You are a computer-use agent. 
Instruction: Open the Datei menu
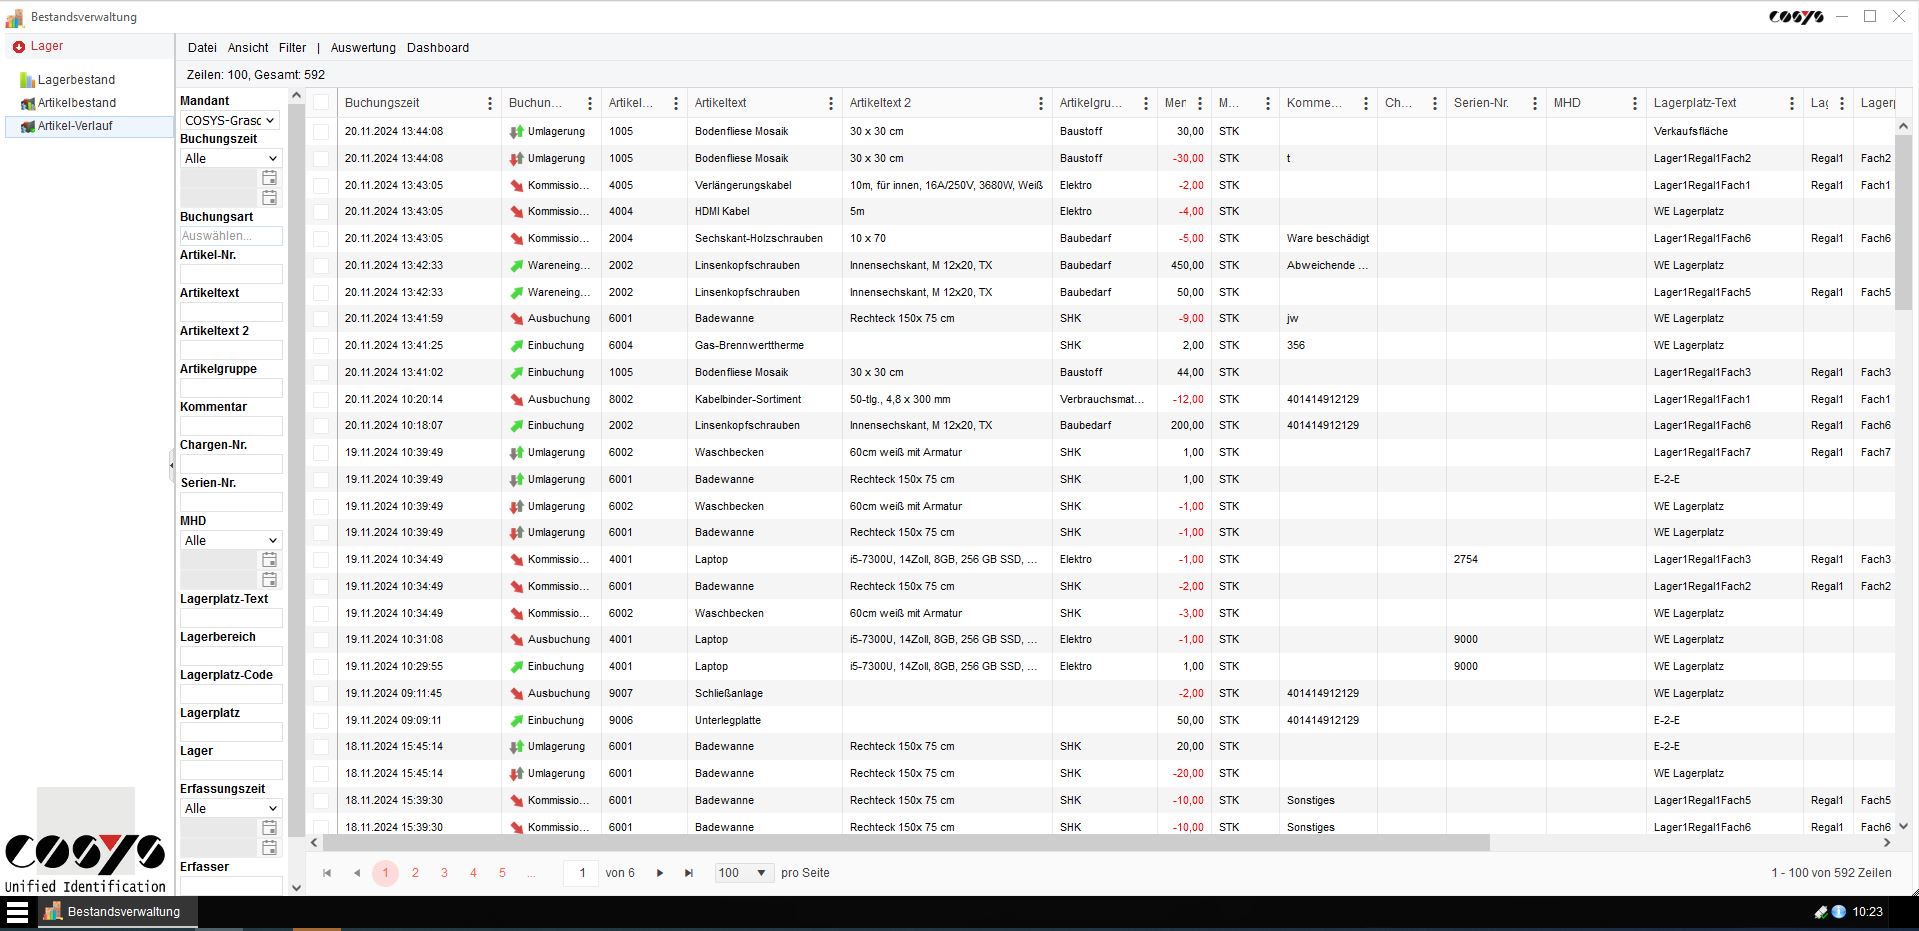click(202, 48)
